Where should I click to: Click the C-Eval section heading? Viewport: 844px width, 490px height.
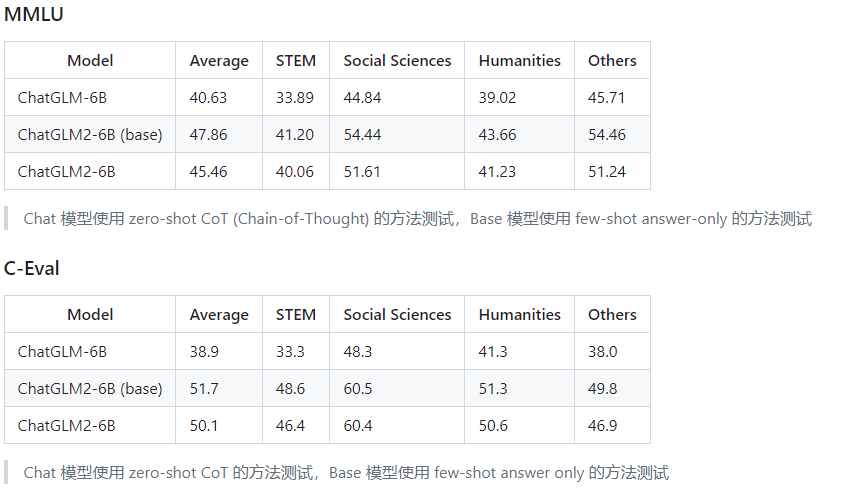(31, 268)
